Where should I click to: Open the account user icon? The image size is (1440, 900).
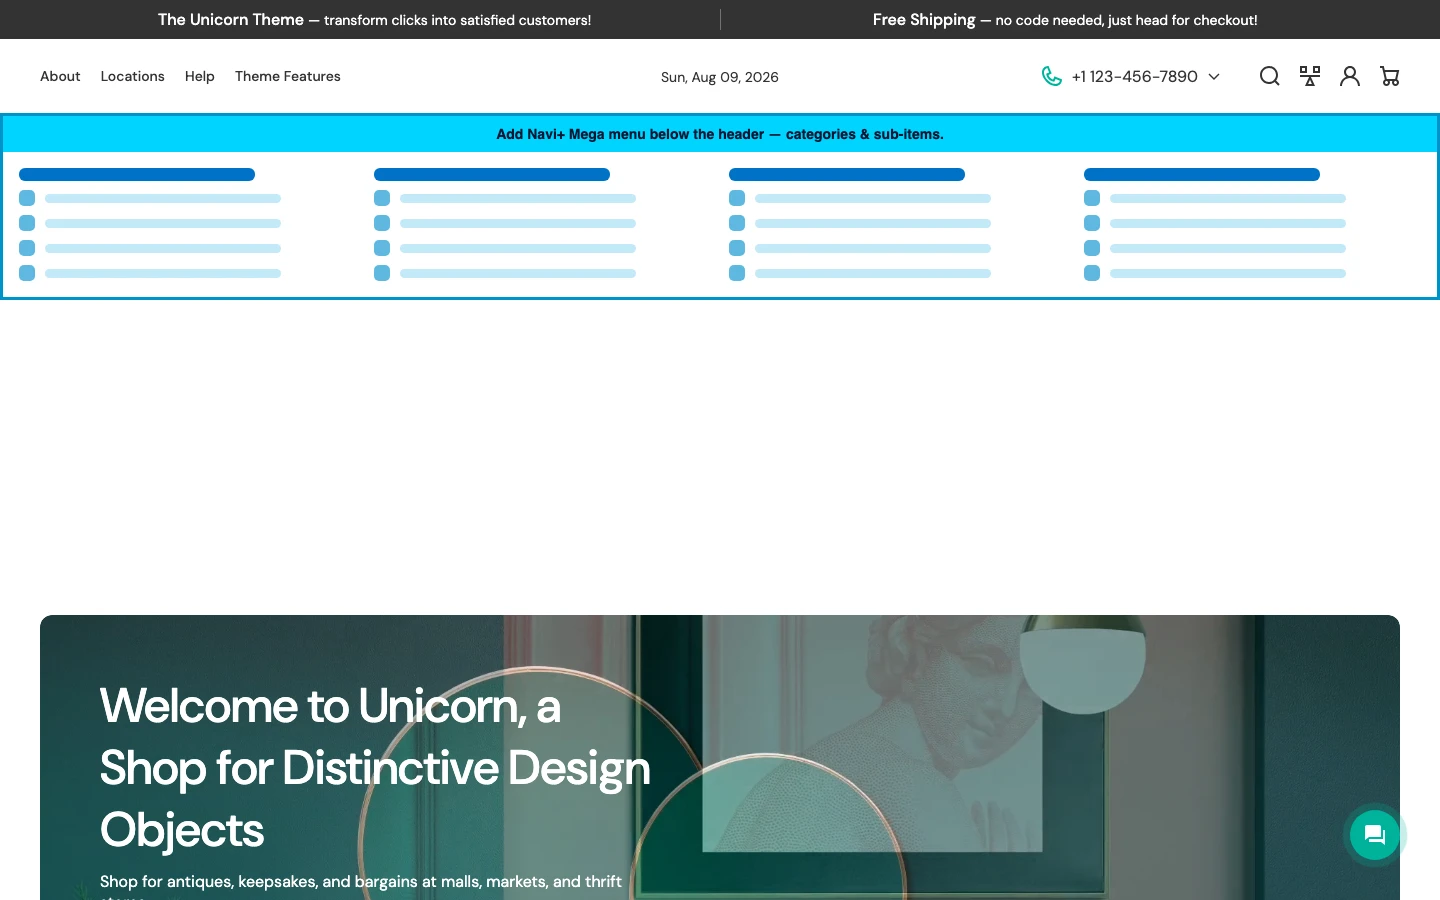point(1349,76)
